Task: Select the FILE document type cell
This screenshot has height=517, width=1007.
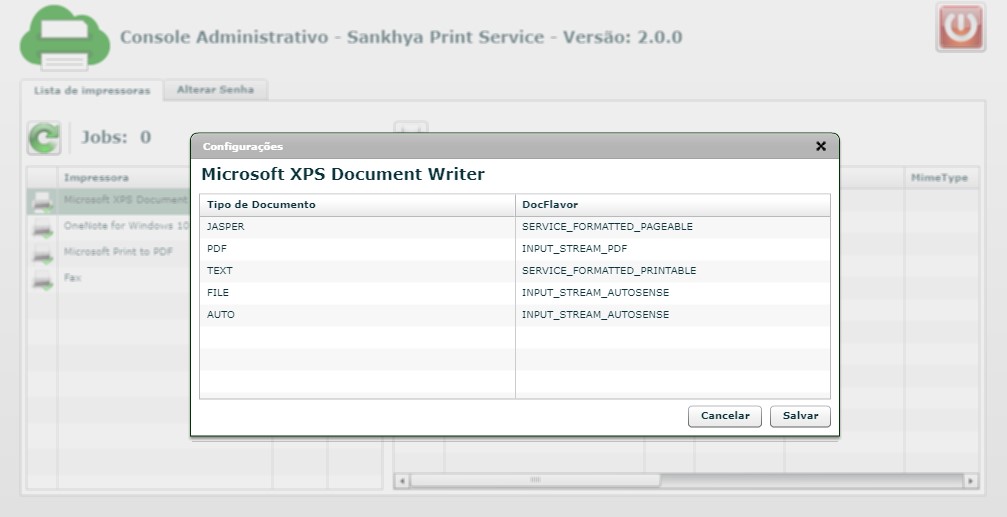Action: point(357,292)
